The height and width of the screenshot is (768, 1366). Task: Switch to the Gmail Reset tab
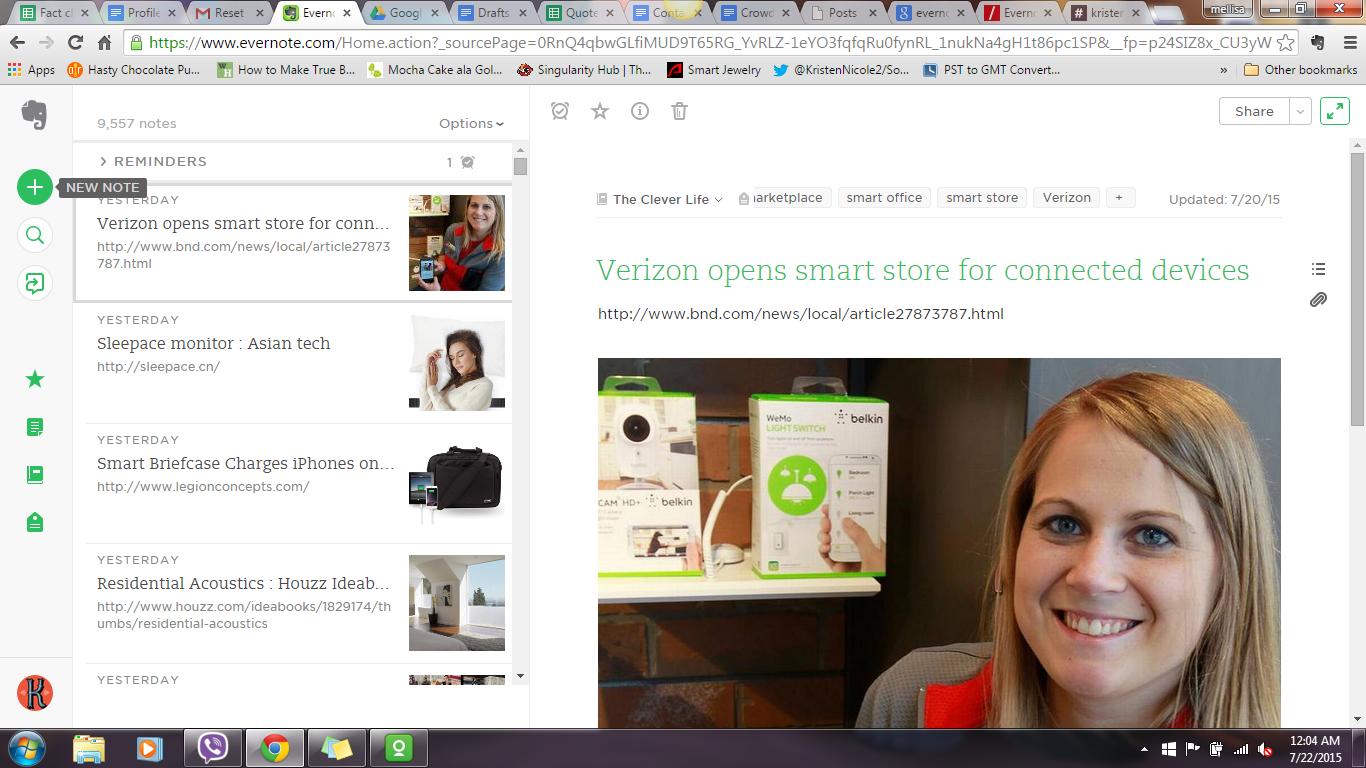click(x=229, y=13)
